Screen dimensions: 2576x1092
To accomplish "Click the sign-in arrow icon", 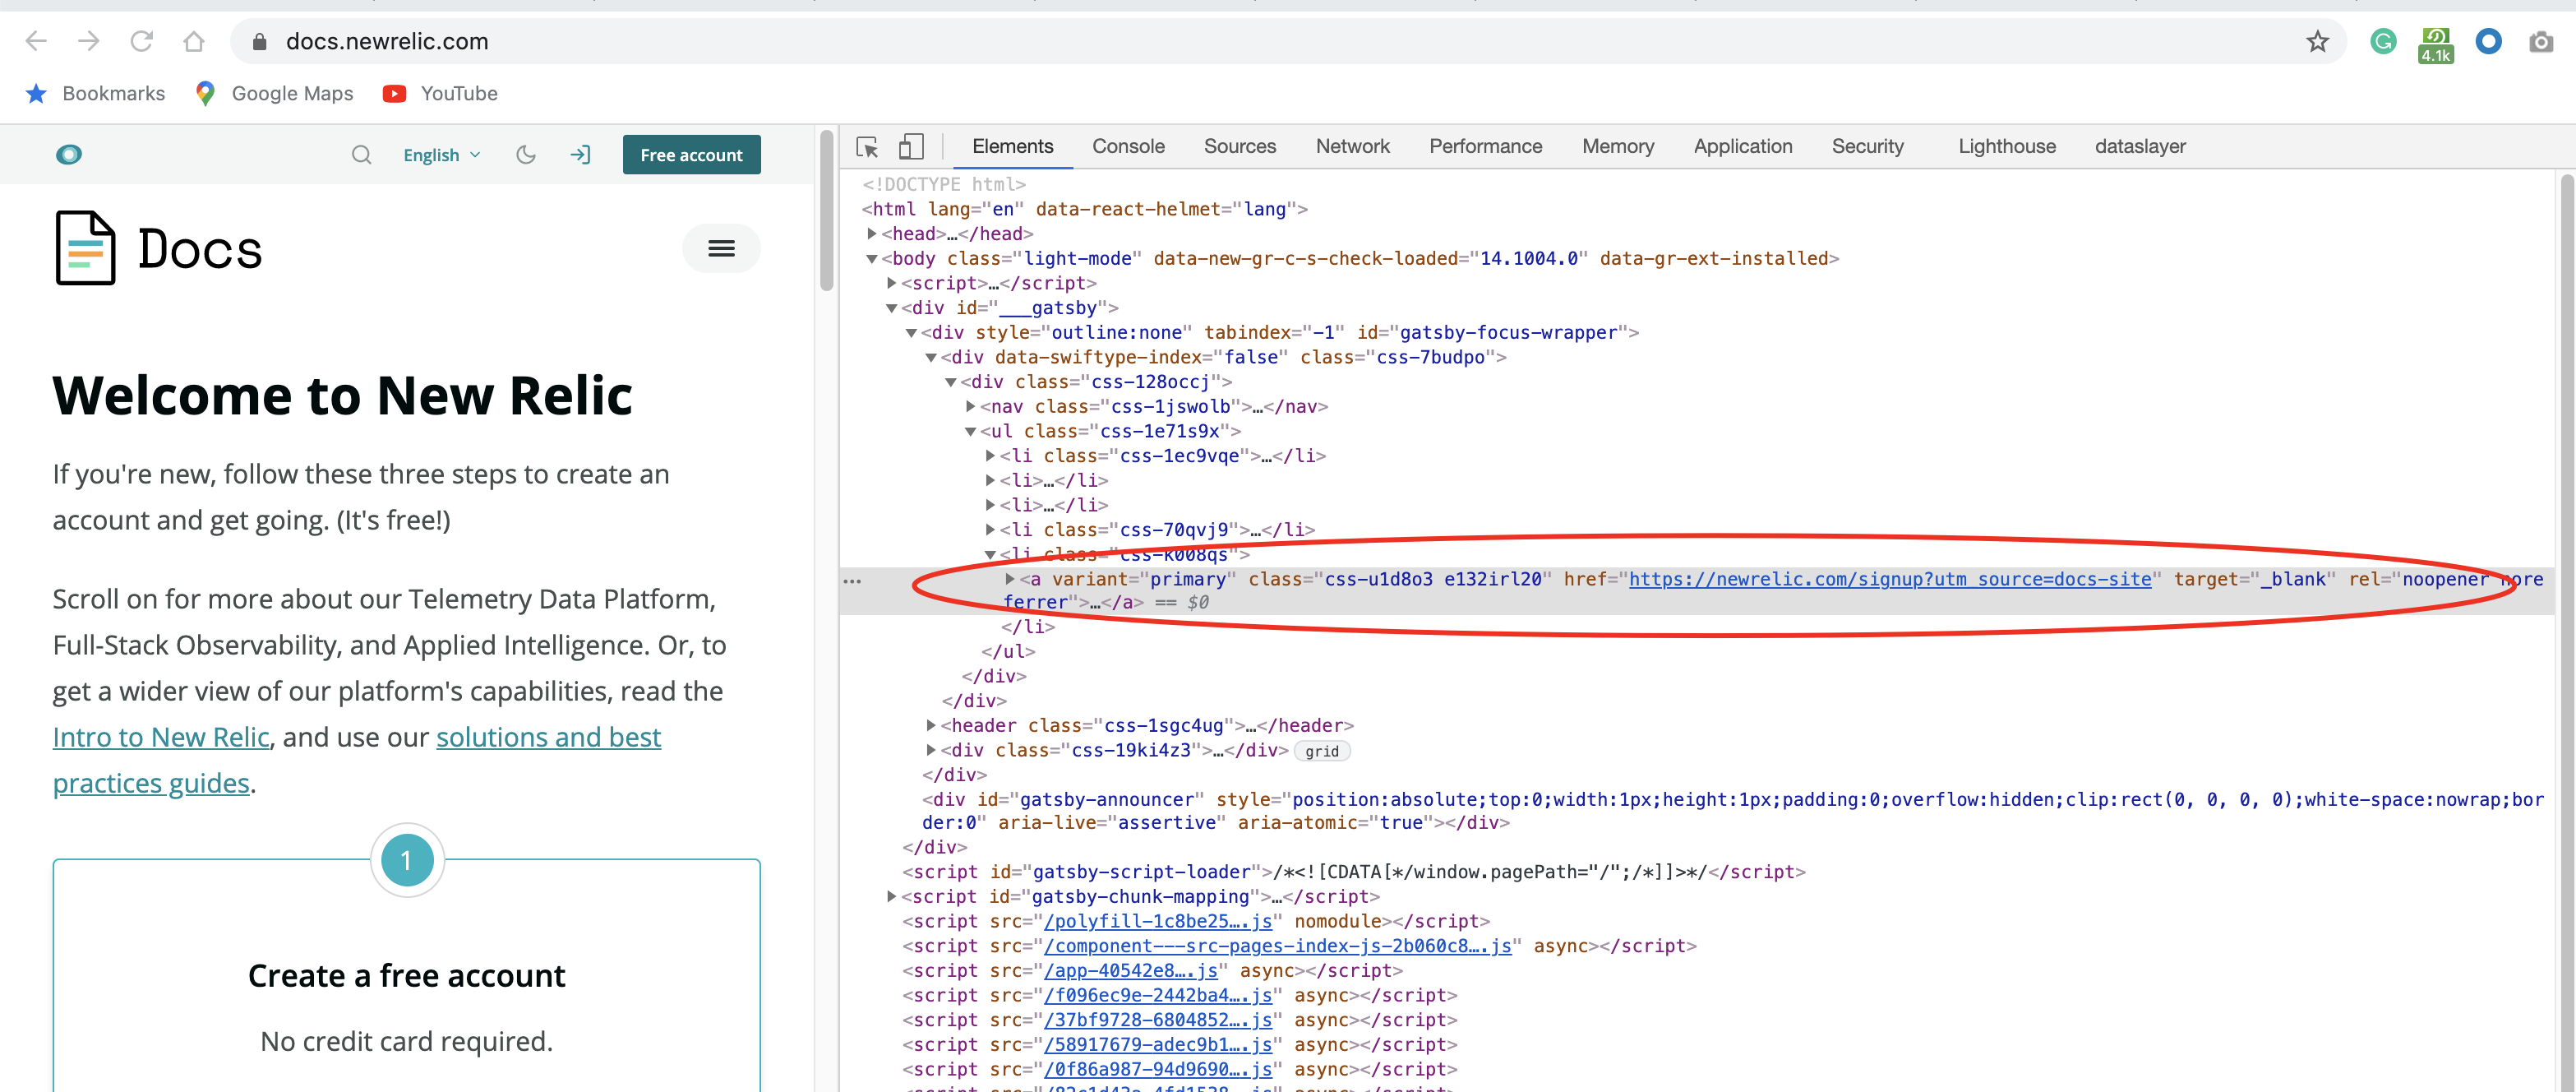I will [x=580, y=154].
